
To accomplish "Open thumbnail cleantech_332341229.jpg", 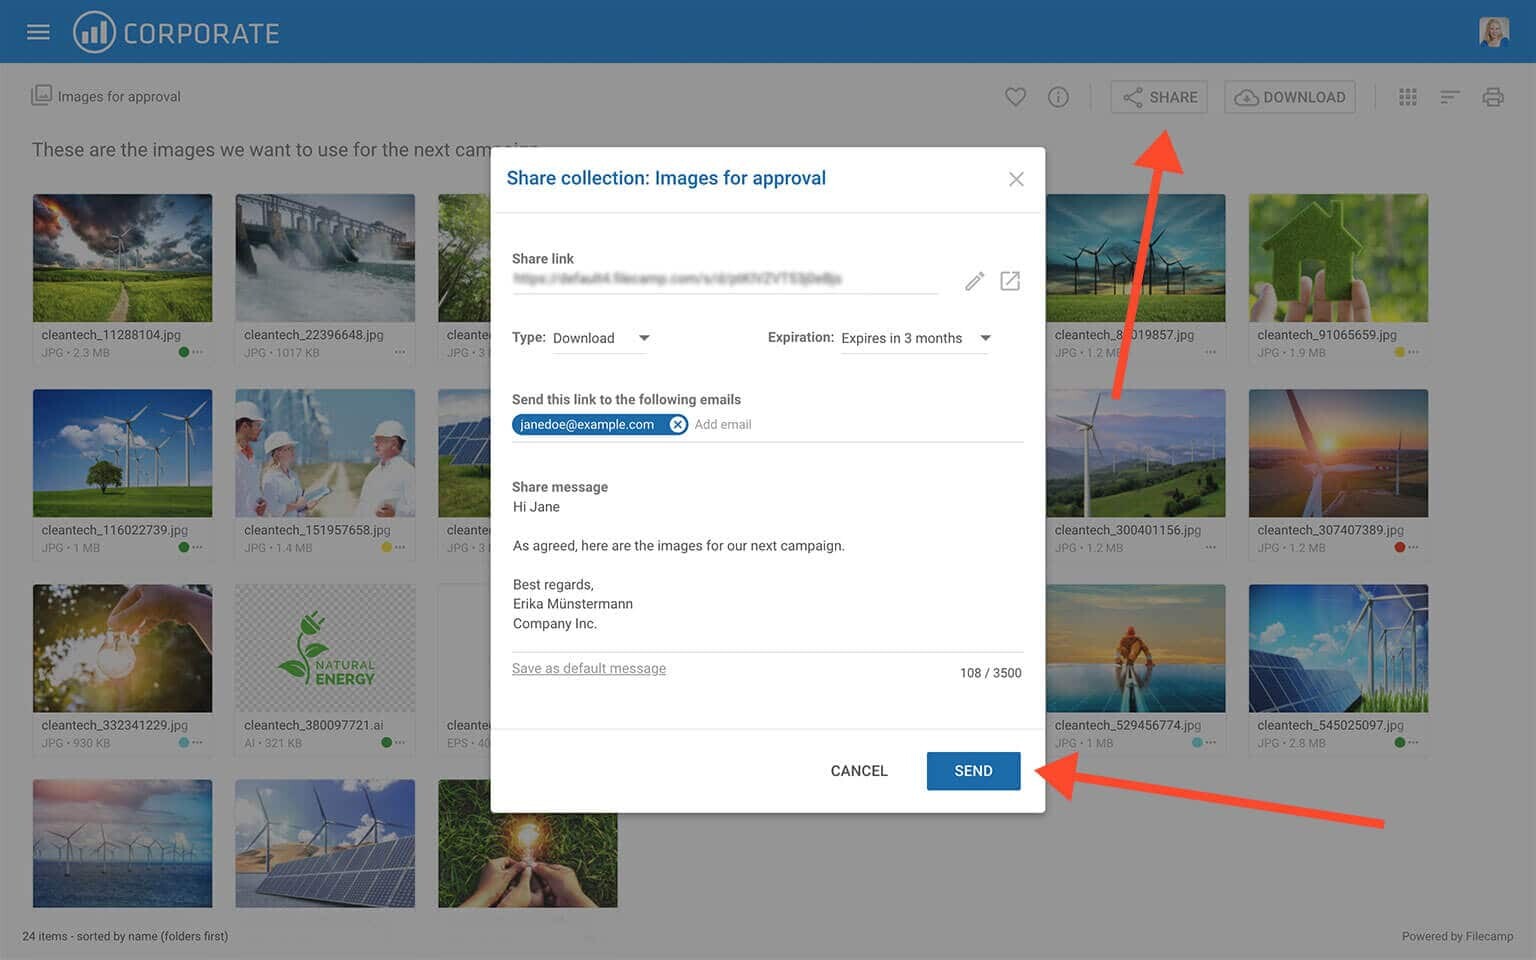I will pyautogui.click(x=122, y=648).
